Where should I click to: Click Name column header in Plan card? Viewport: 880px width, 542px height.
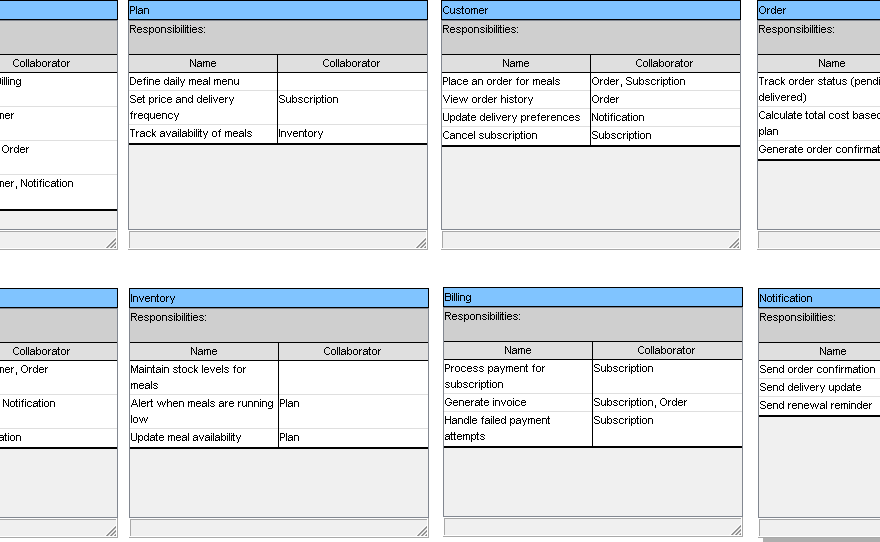pos(203,63)
